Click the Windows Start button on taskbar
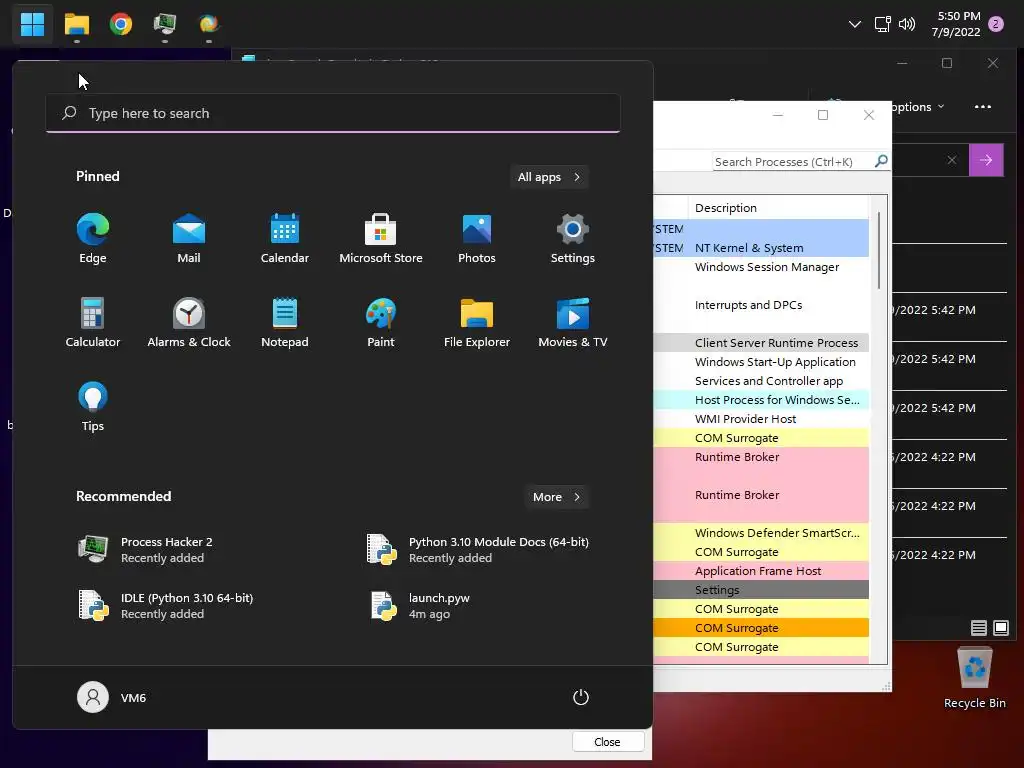The image size is (1024, 768). point(32,24)
